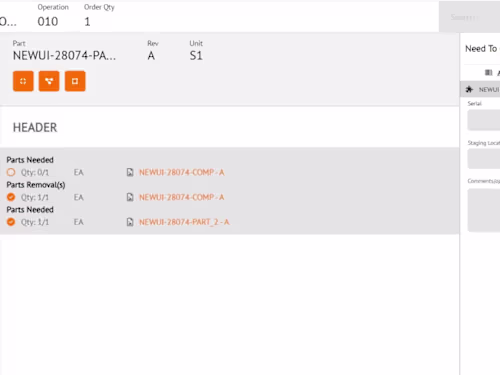This screenshot has width=500, height=375.
Task: Toggle the checked circle in Parts Removal(s)
Action: (11, 197)
